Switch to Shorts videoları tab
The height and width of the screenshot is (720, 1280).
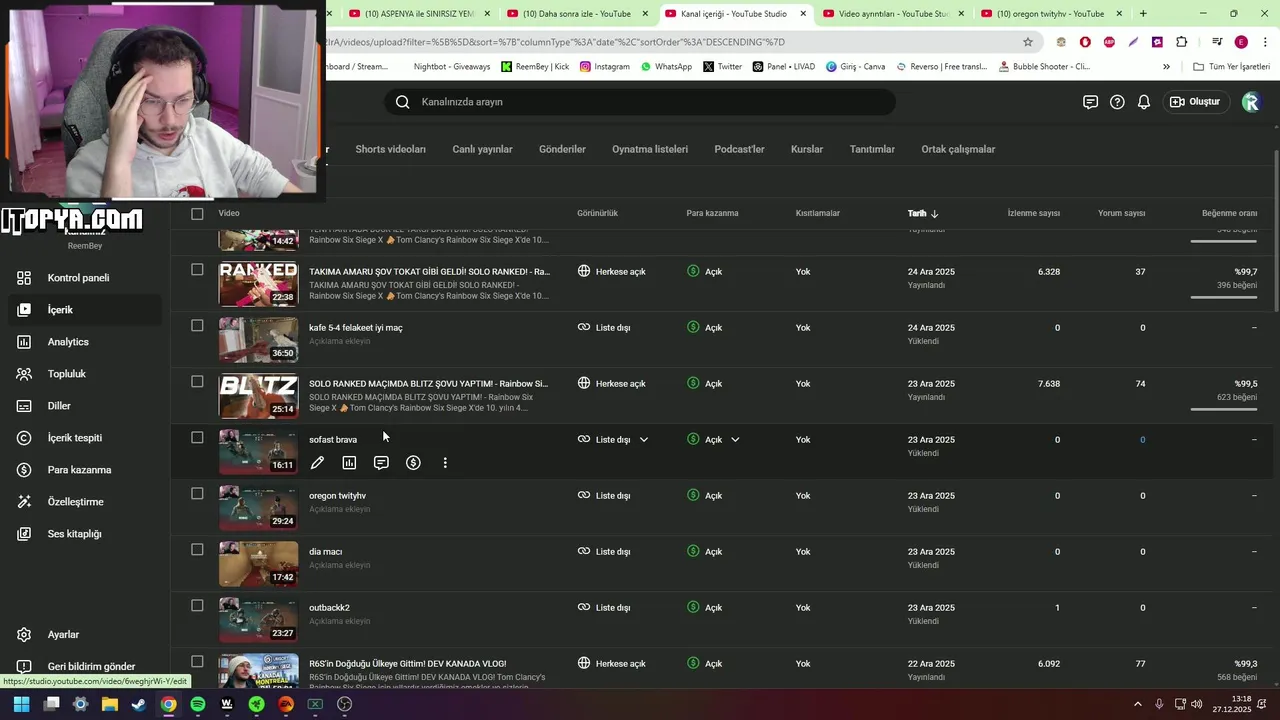coord(390,149)
